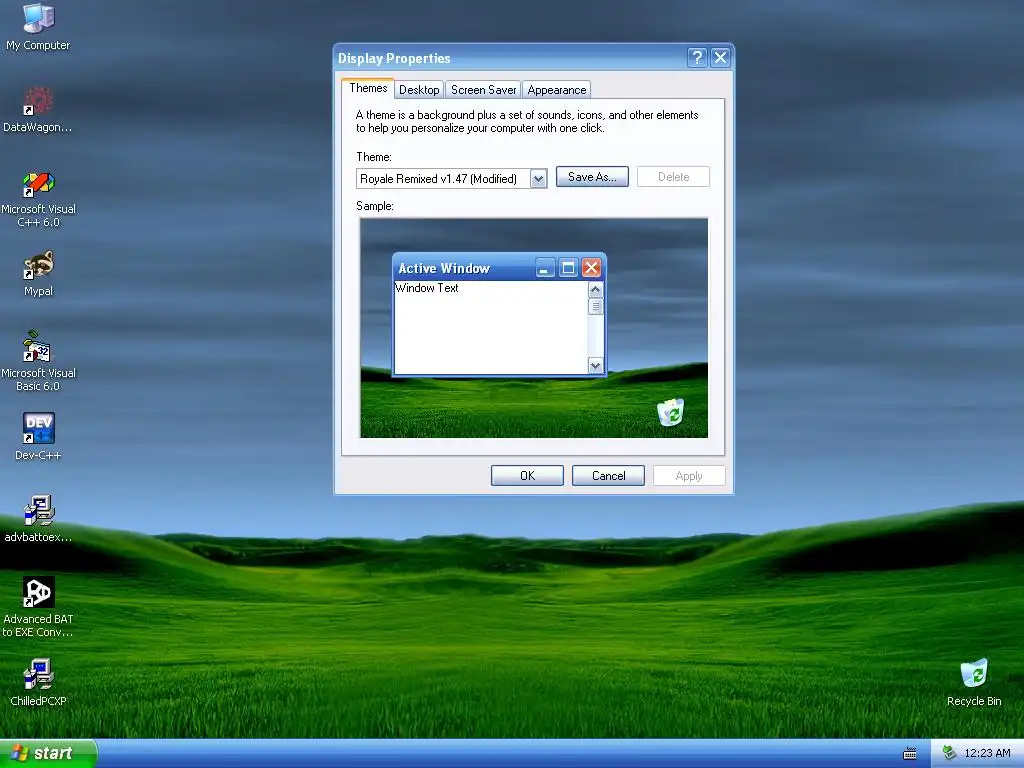Click the 12:23 AM clock
1024x768 pixels.
coord(987,753)
